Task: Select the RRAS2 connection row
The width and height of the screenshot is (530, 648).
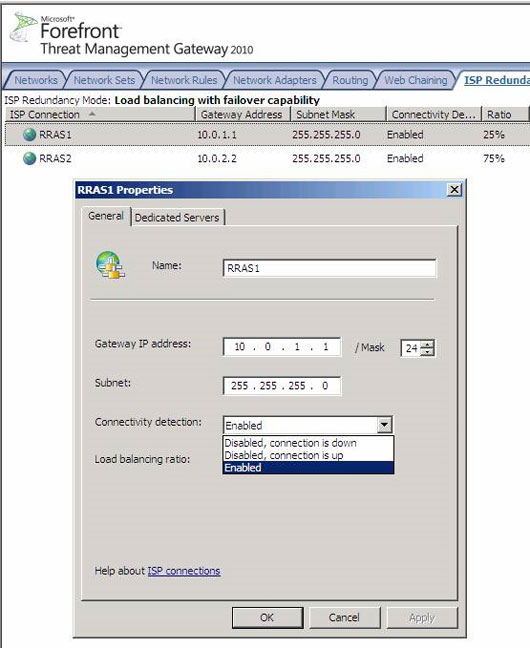Action: pyautogui.click(x=267, y=158)
